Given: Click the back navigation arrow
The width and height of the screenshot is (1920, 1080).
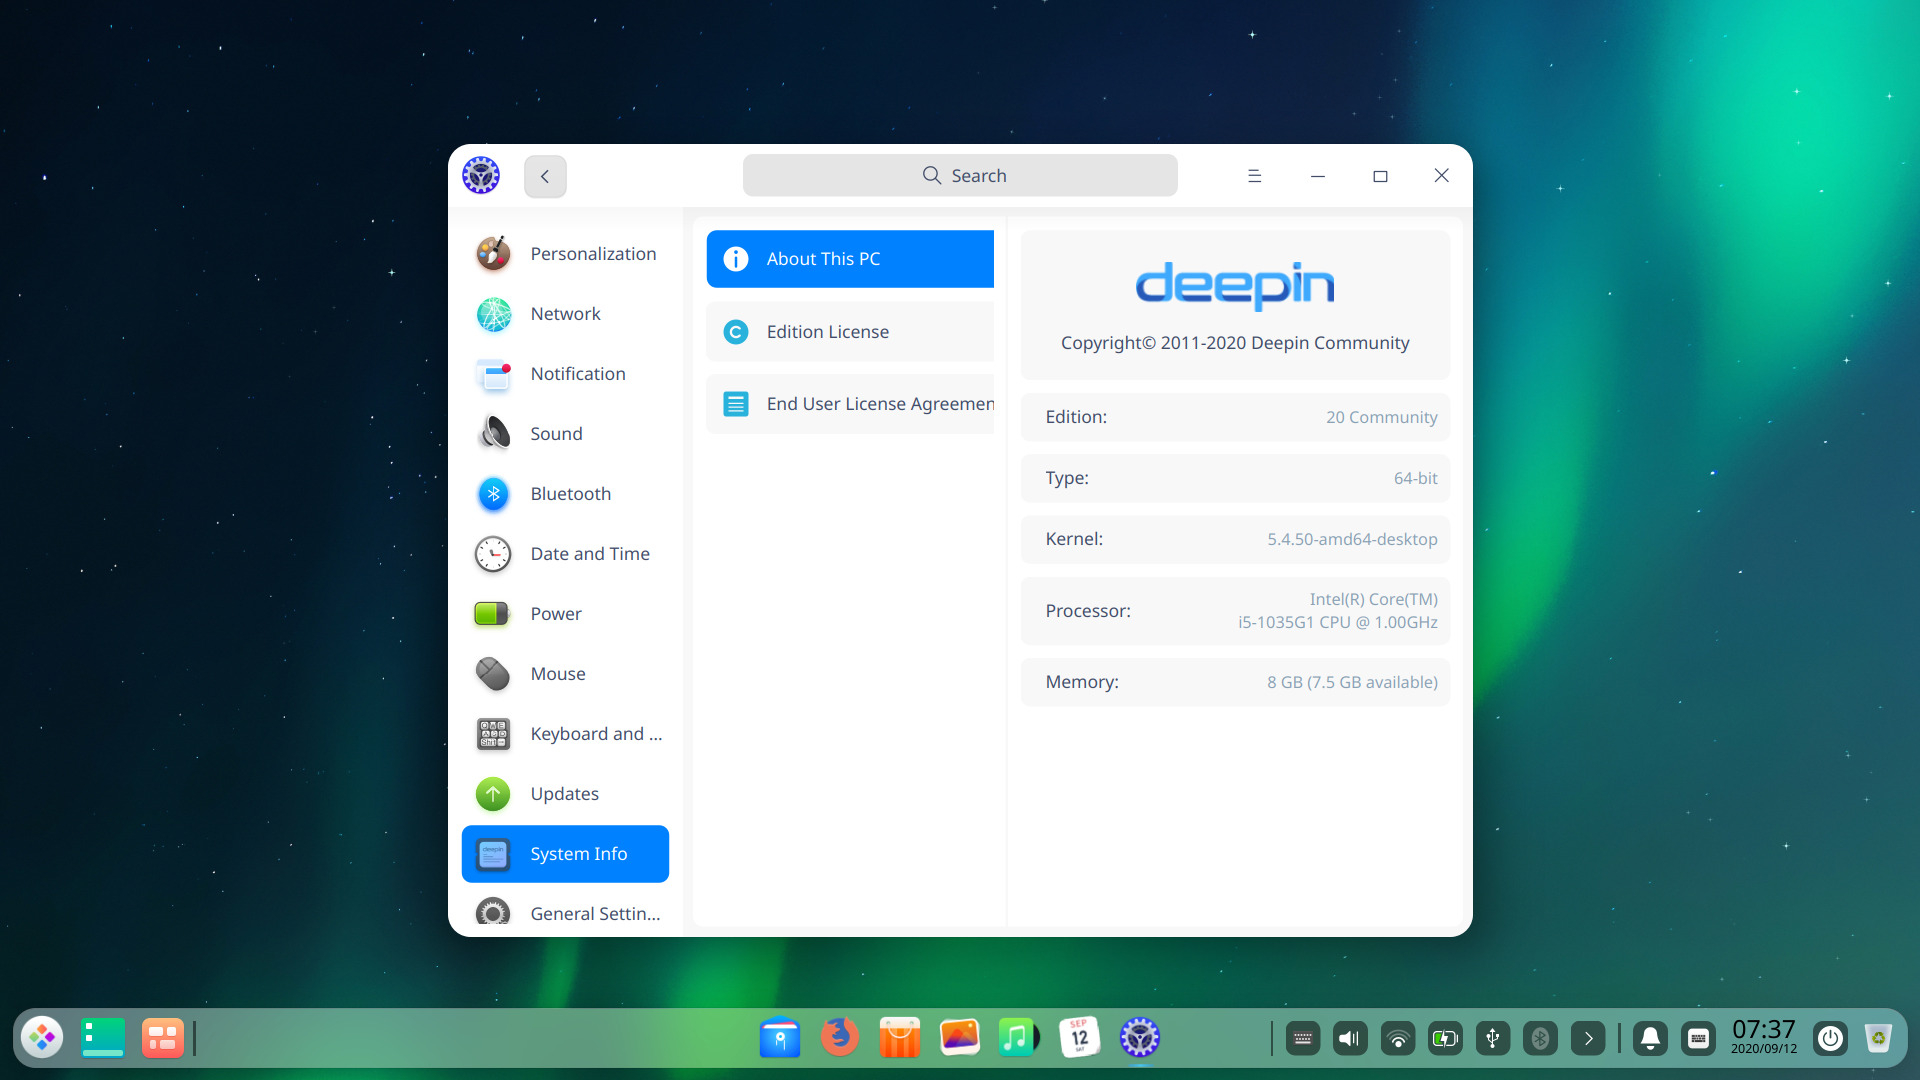Looking at the screenshot, I should (x=545, y=175).
